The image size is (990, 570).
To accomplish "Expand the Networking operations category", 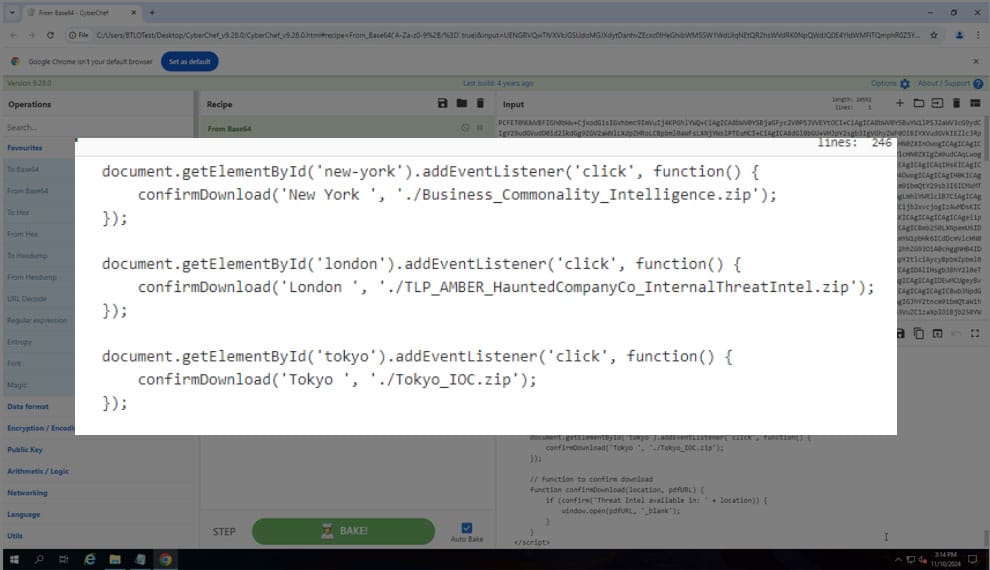I will [x=27, y=493].
